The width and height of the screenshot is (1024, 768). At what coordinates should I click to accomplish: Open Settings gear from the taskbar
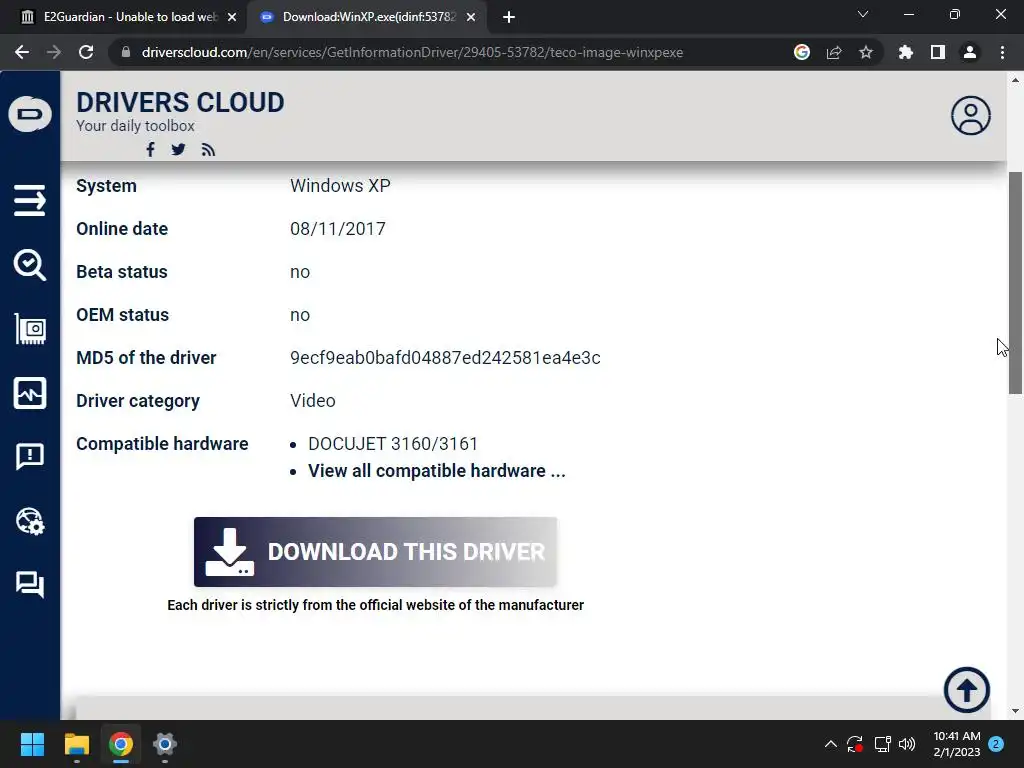[x=165, y=744]
